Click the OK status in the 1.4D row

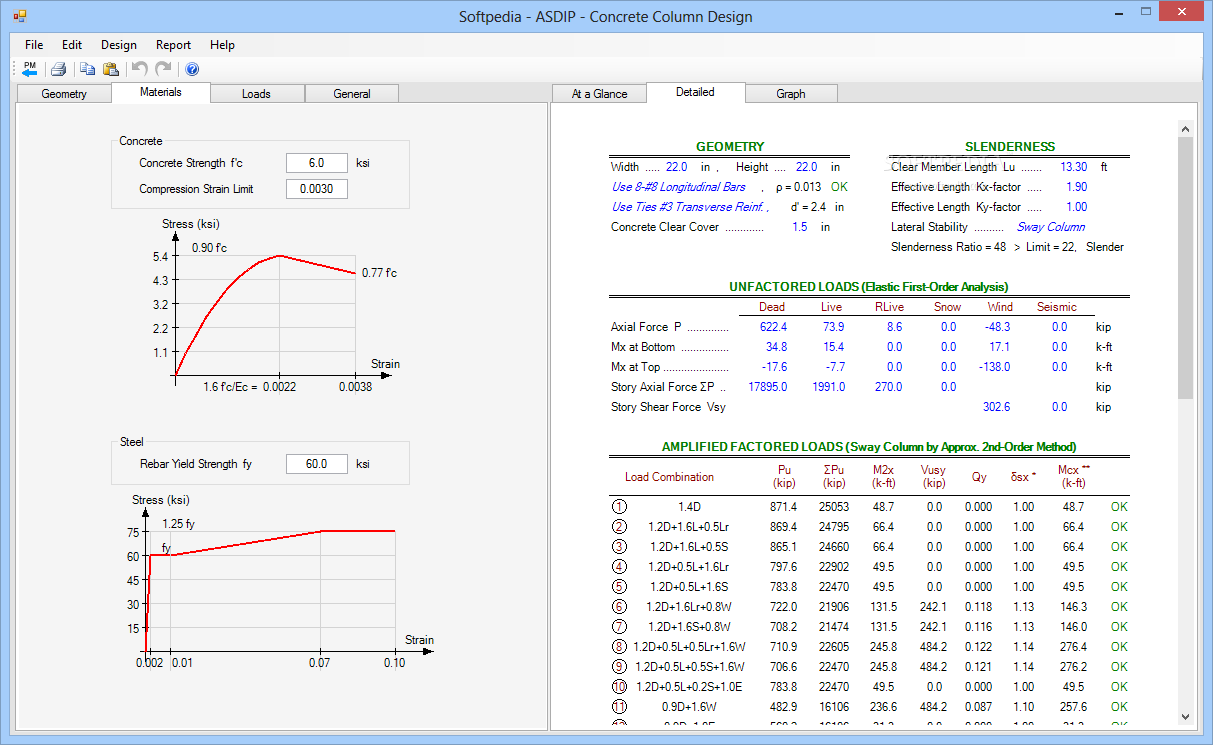[1118, 507]
